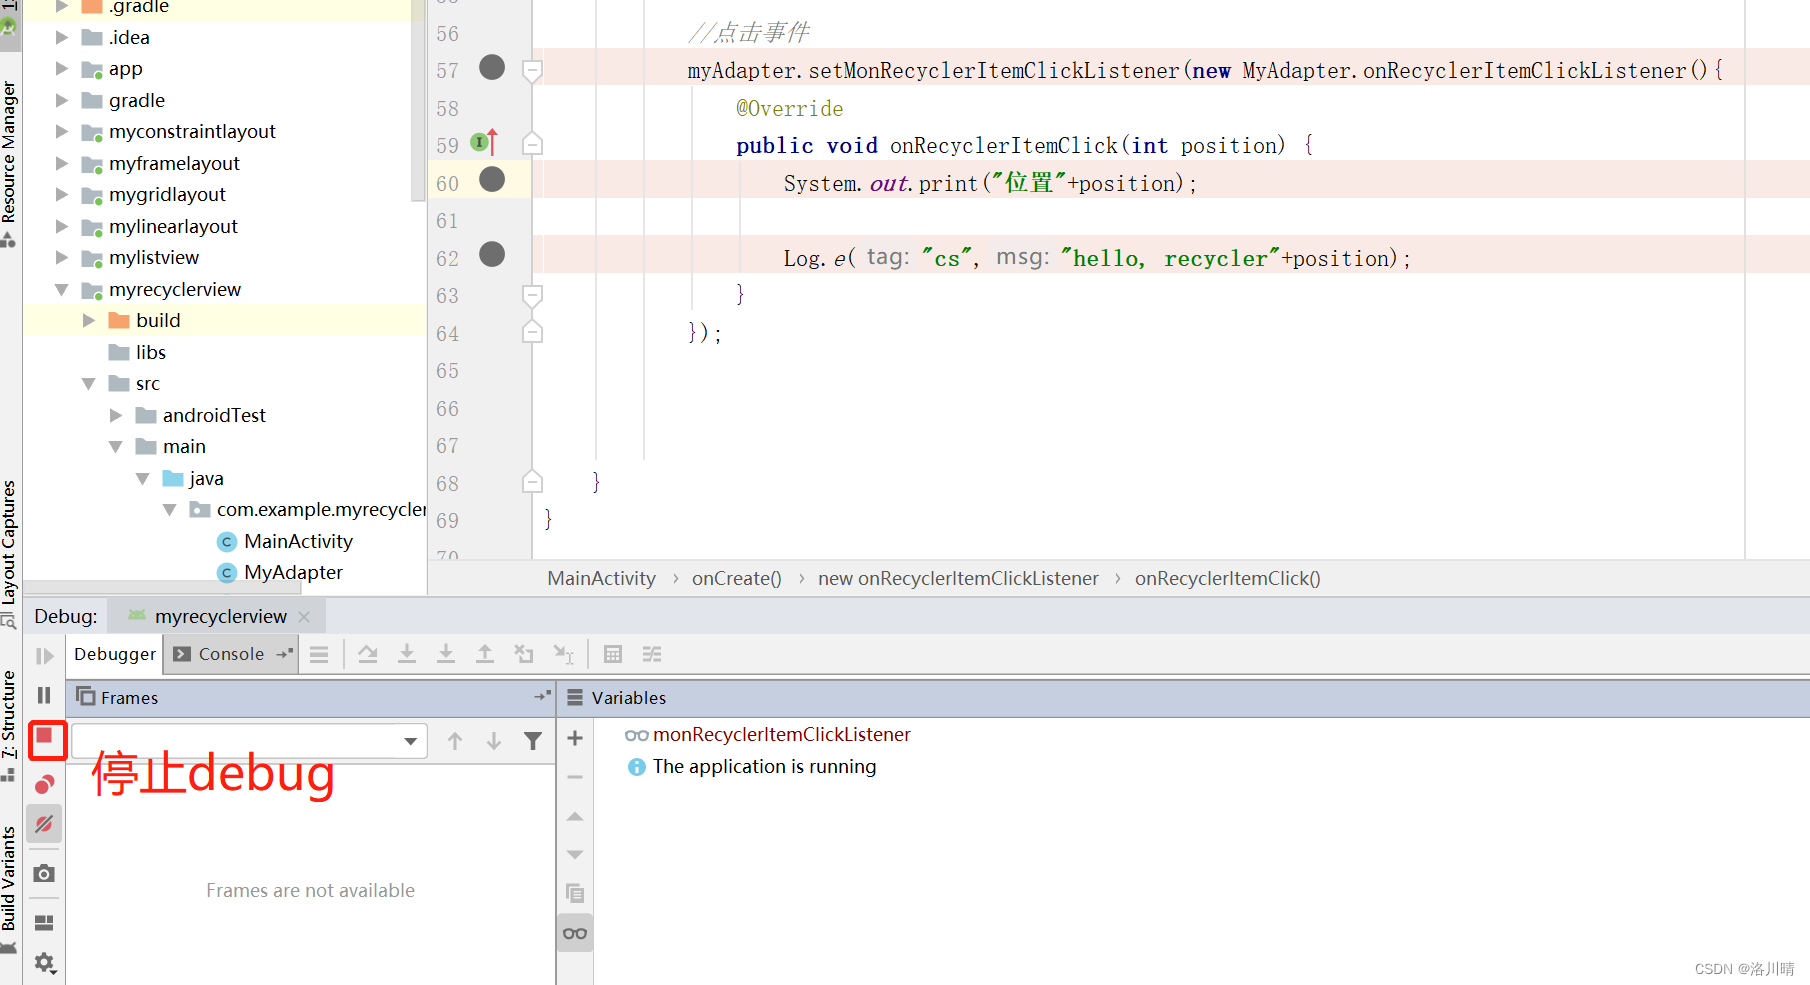
Task: Step into the method
Action: tap(407, 654)
